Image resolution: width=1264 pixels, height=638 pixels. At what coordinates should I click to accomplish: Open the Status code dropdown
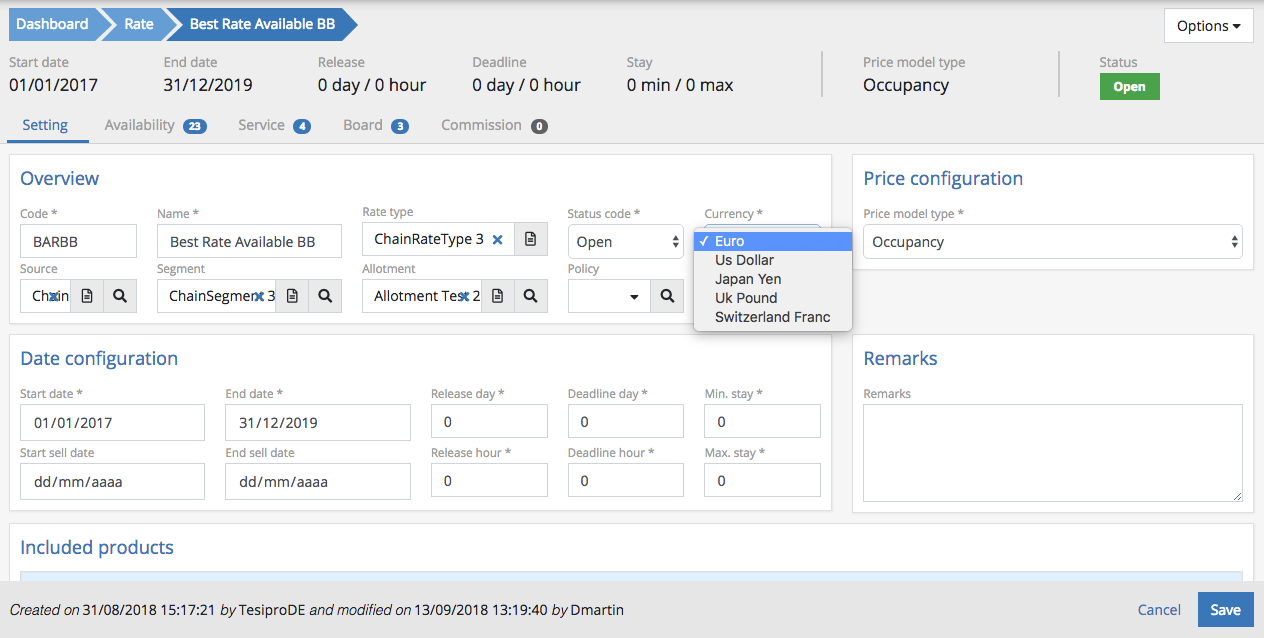625,242
